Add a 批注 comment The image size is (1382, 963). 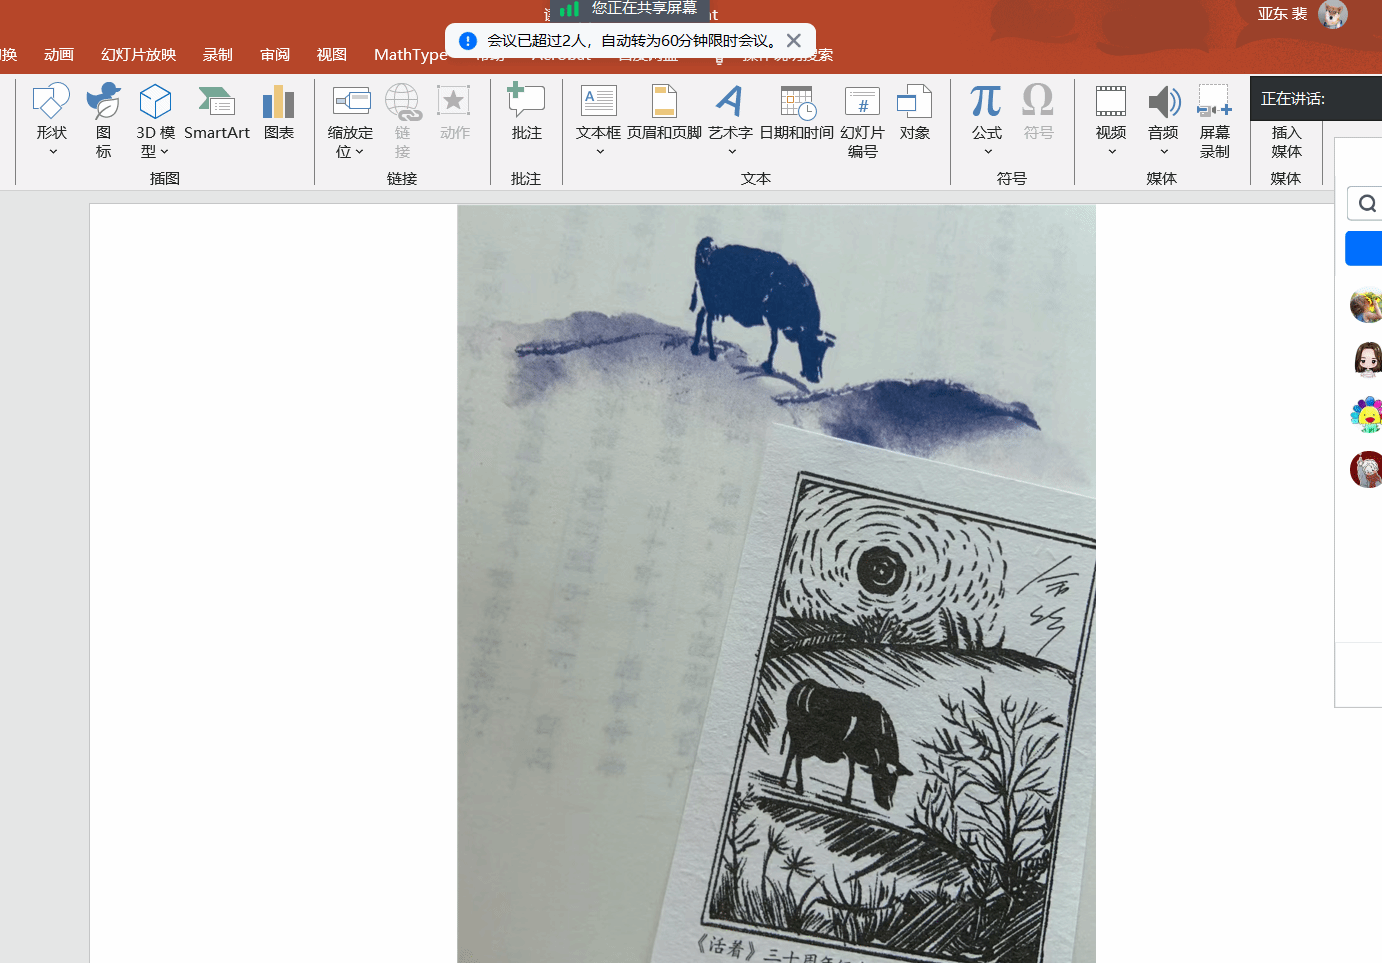526,113
